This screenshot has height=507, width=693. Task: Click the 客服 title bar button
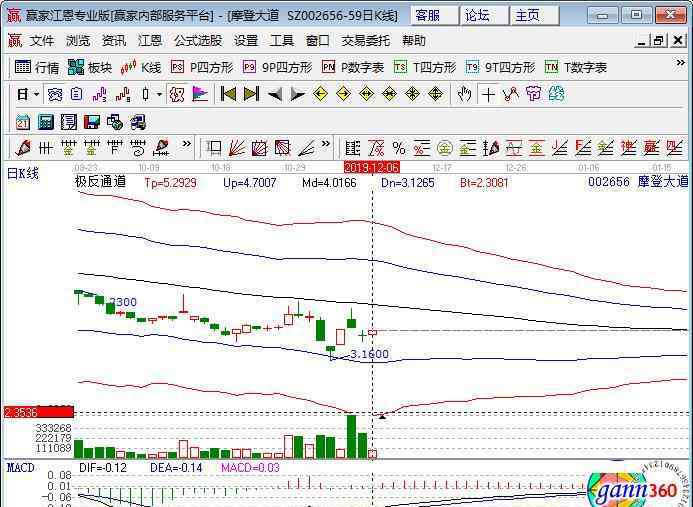point(434,15)
